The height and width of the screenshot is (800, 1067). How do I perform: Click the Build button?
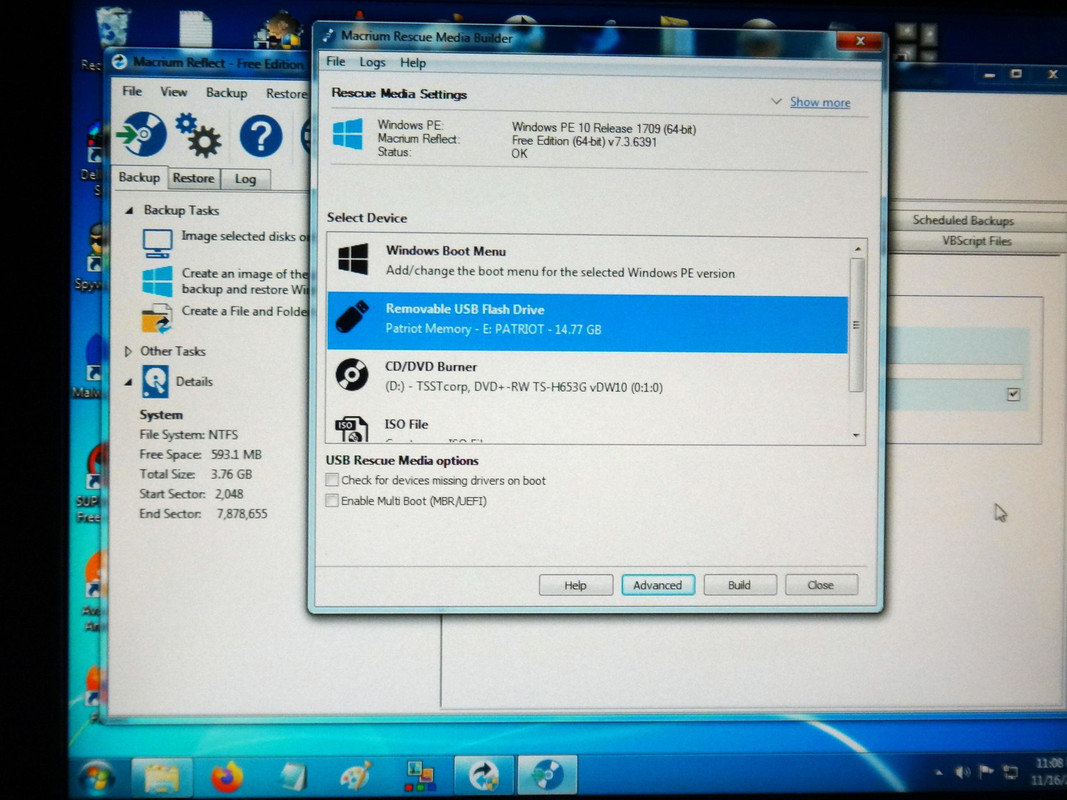739,585
